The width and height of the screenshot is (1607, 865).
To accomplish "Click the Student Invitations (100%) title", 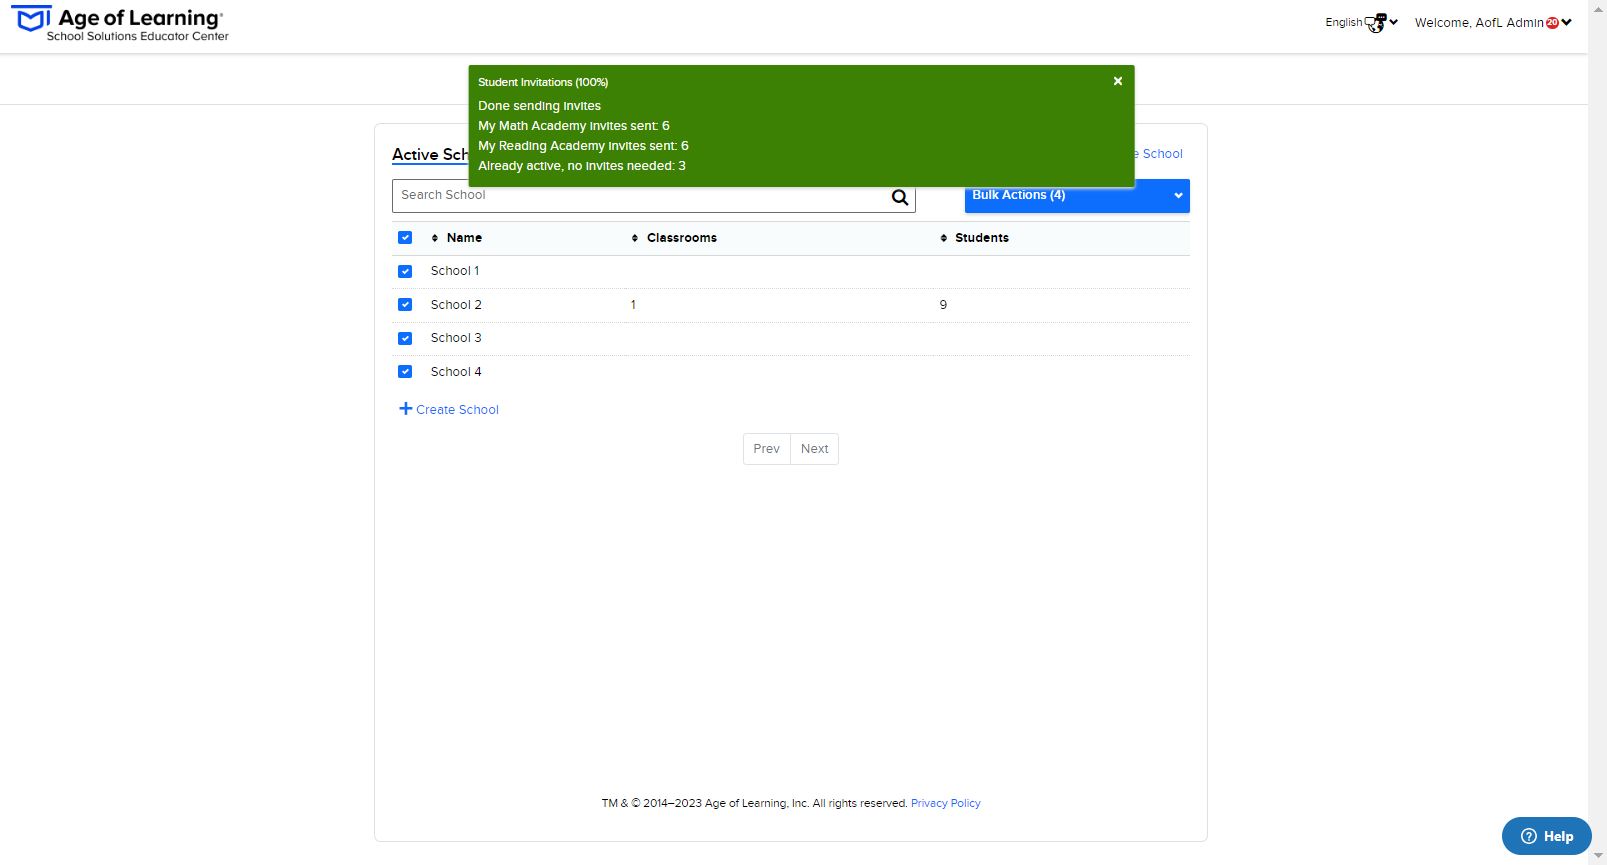I will [x=543, y=82].
